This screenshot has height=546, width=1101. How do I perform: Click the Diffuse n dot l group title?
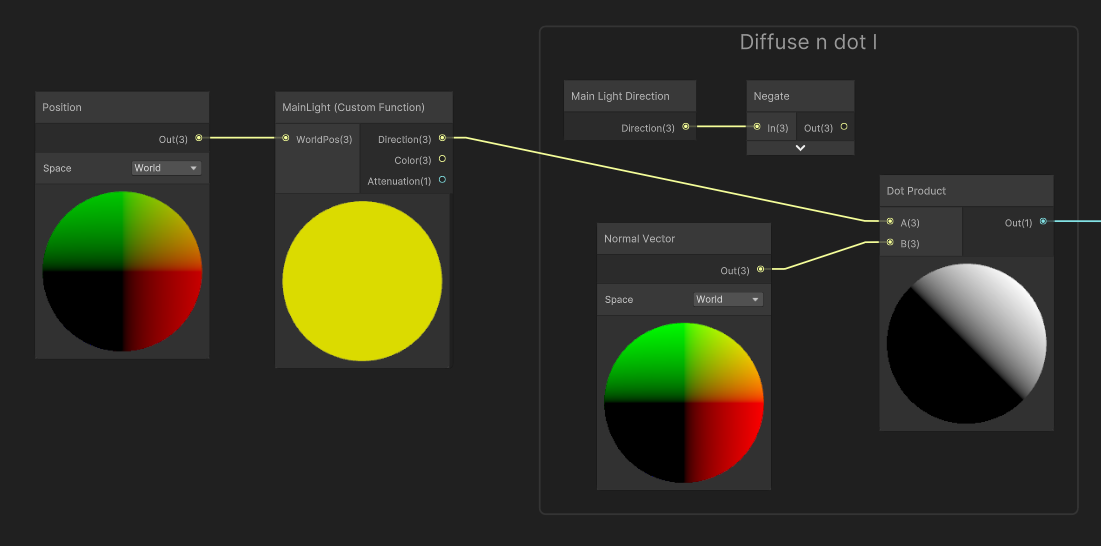[x=808, y=42]
